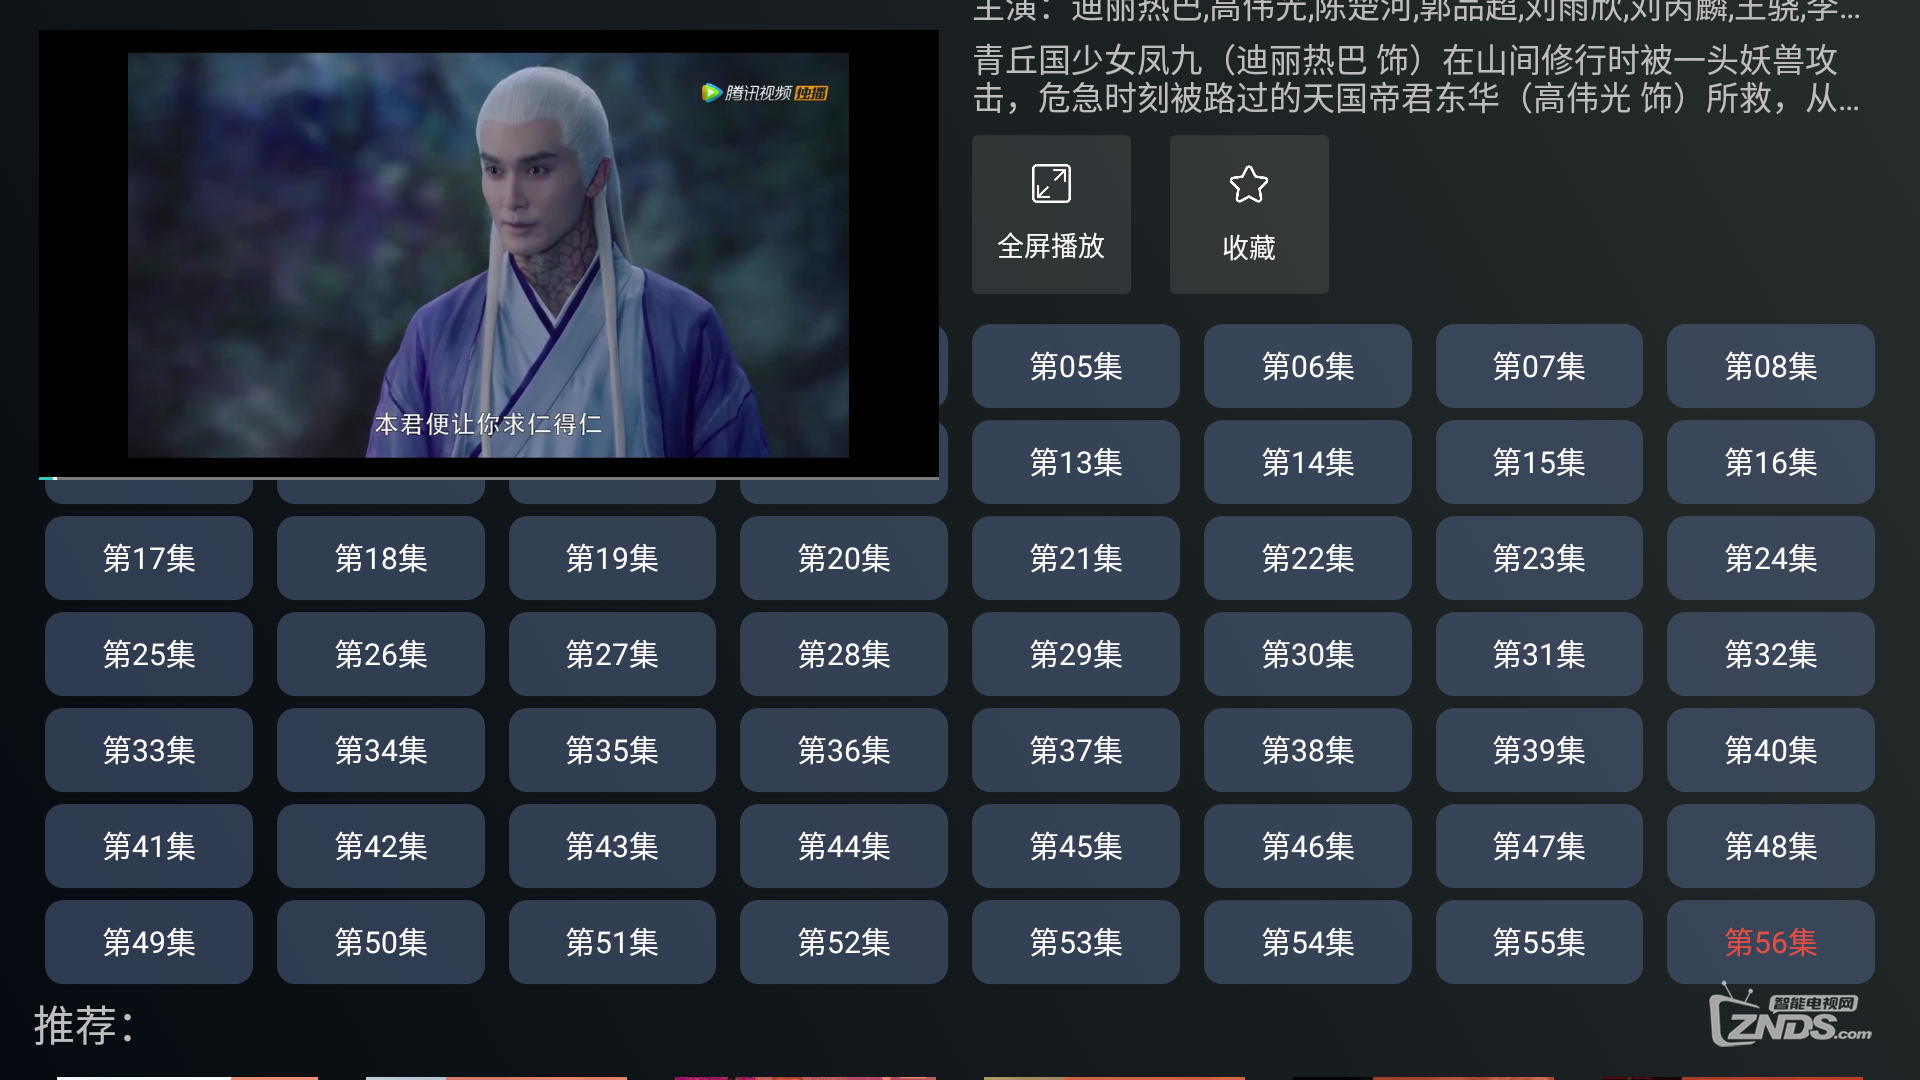Select episode 第05集
The width and height of the screenshot is (1920, 1080).
click(x=1076, y=366)
